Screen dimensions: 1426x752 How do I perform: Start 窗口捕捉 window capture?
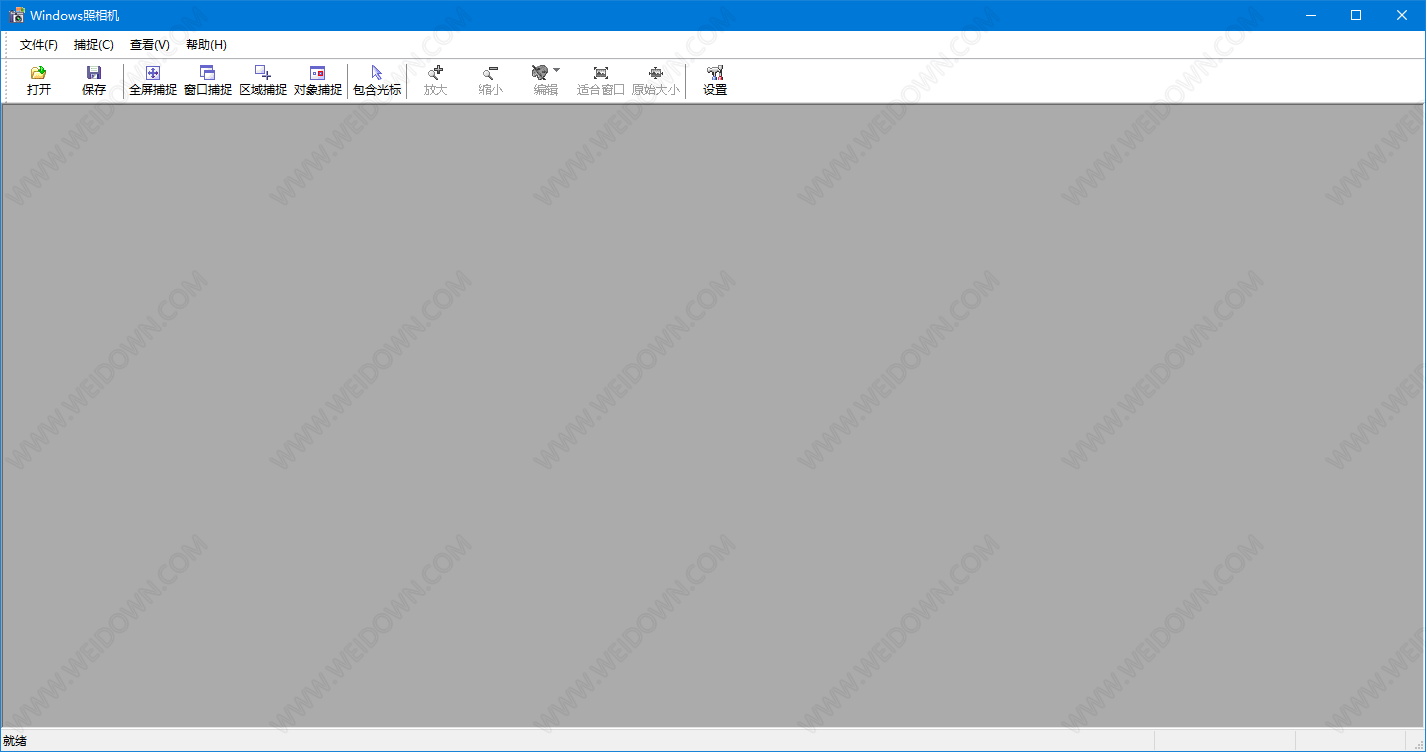tap(208, 80)
